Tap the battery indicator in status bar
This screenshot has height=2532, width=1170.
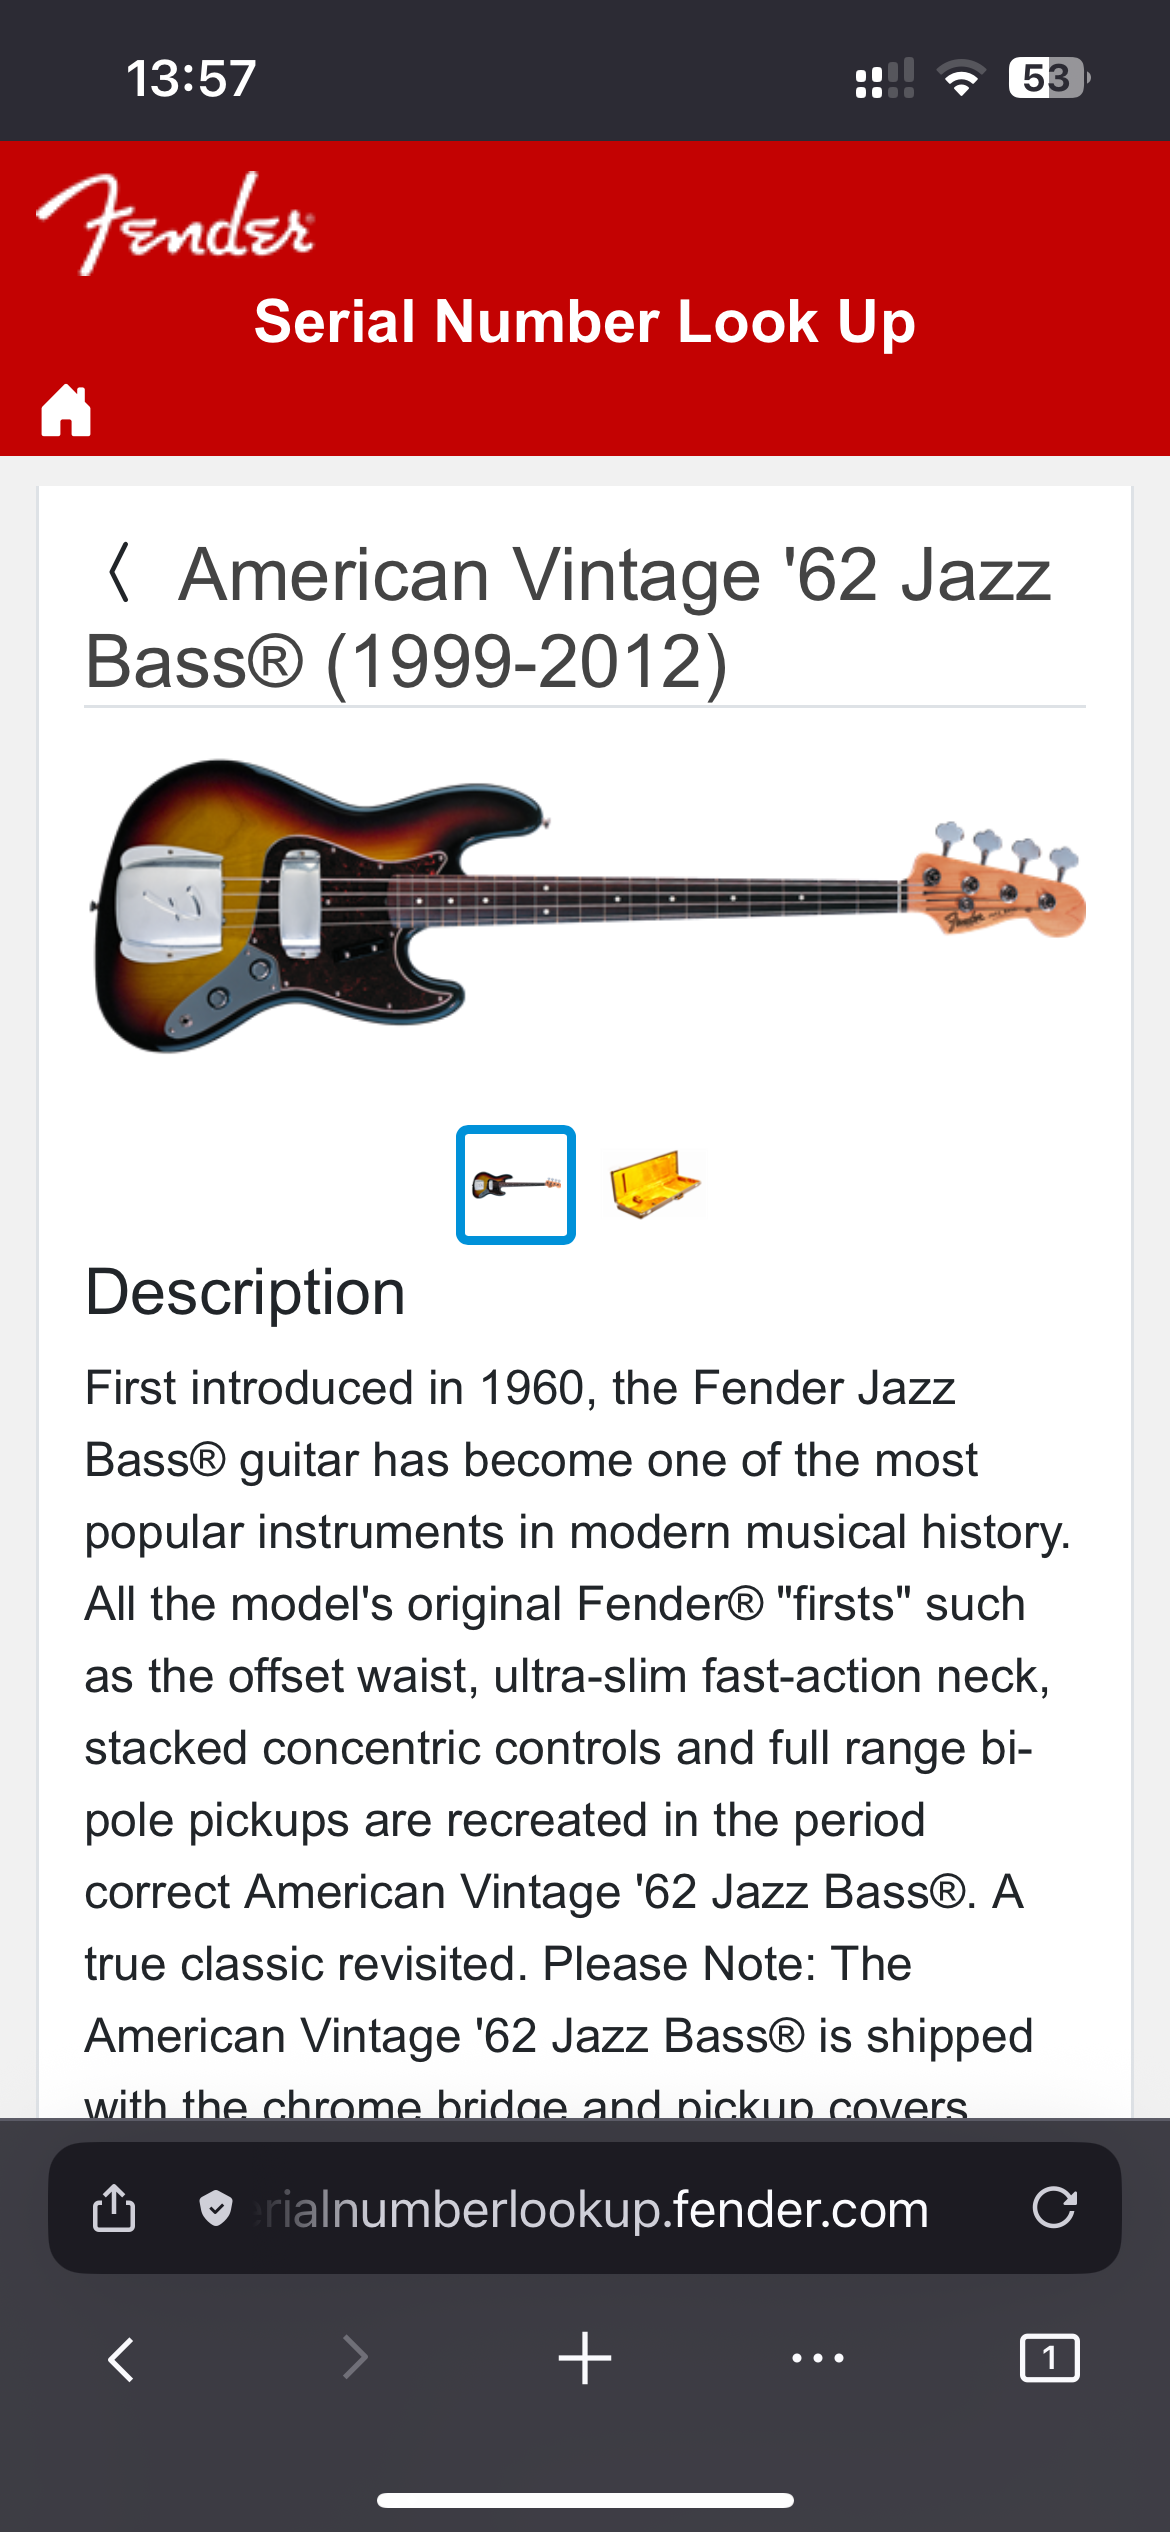[1047, 78]
